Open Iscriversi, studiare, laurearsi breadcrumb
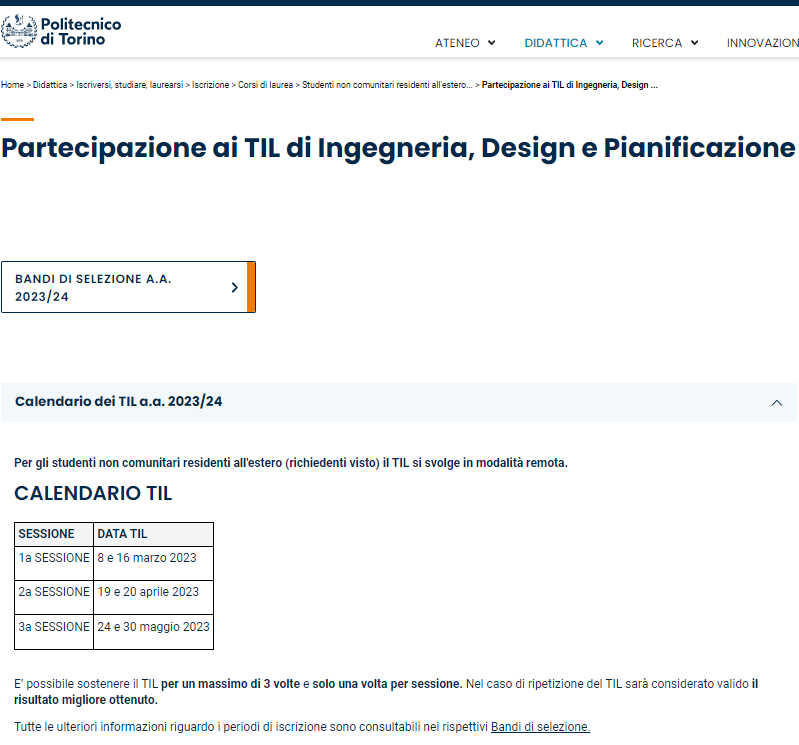Screen dimensions: 799x745 [129, 85]
